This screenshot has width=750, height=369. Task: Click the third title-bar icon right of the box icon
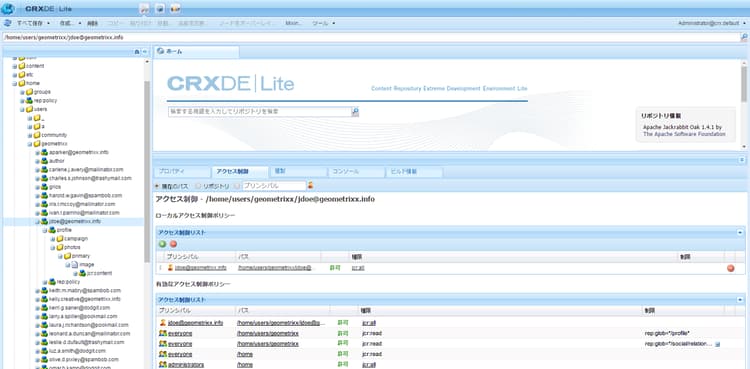[x=176, y=8]
